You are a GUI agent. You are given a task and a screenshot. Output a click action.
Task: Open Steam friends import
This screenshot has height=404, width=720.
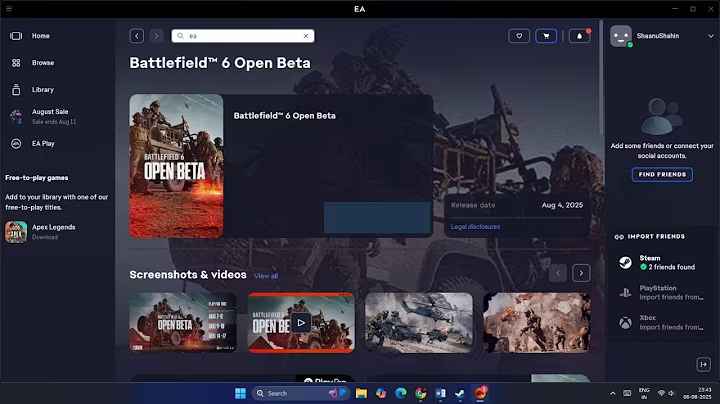pos(662,263)
